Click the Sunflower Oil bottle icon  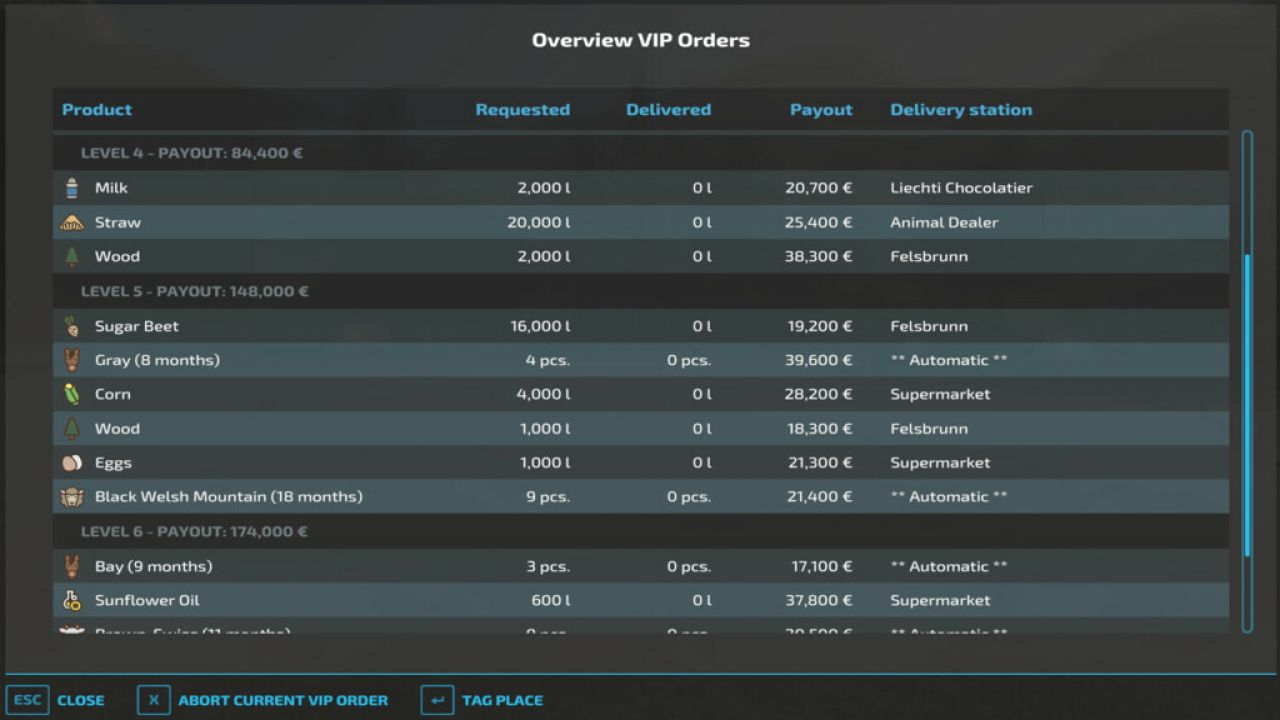pos(70,599)
